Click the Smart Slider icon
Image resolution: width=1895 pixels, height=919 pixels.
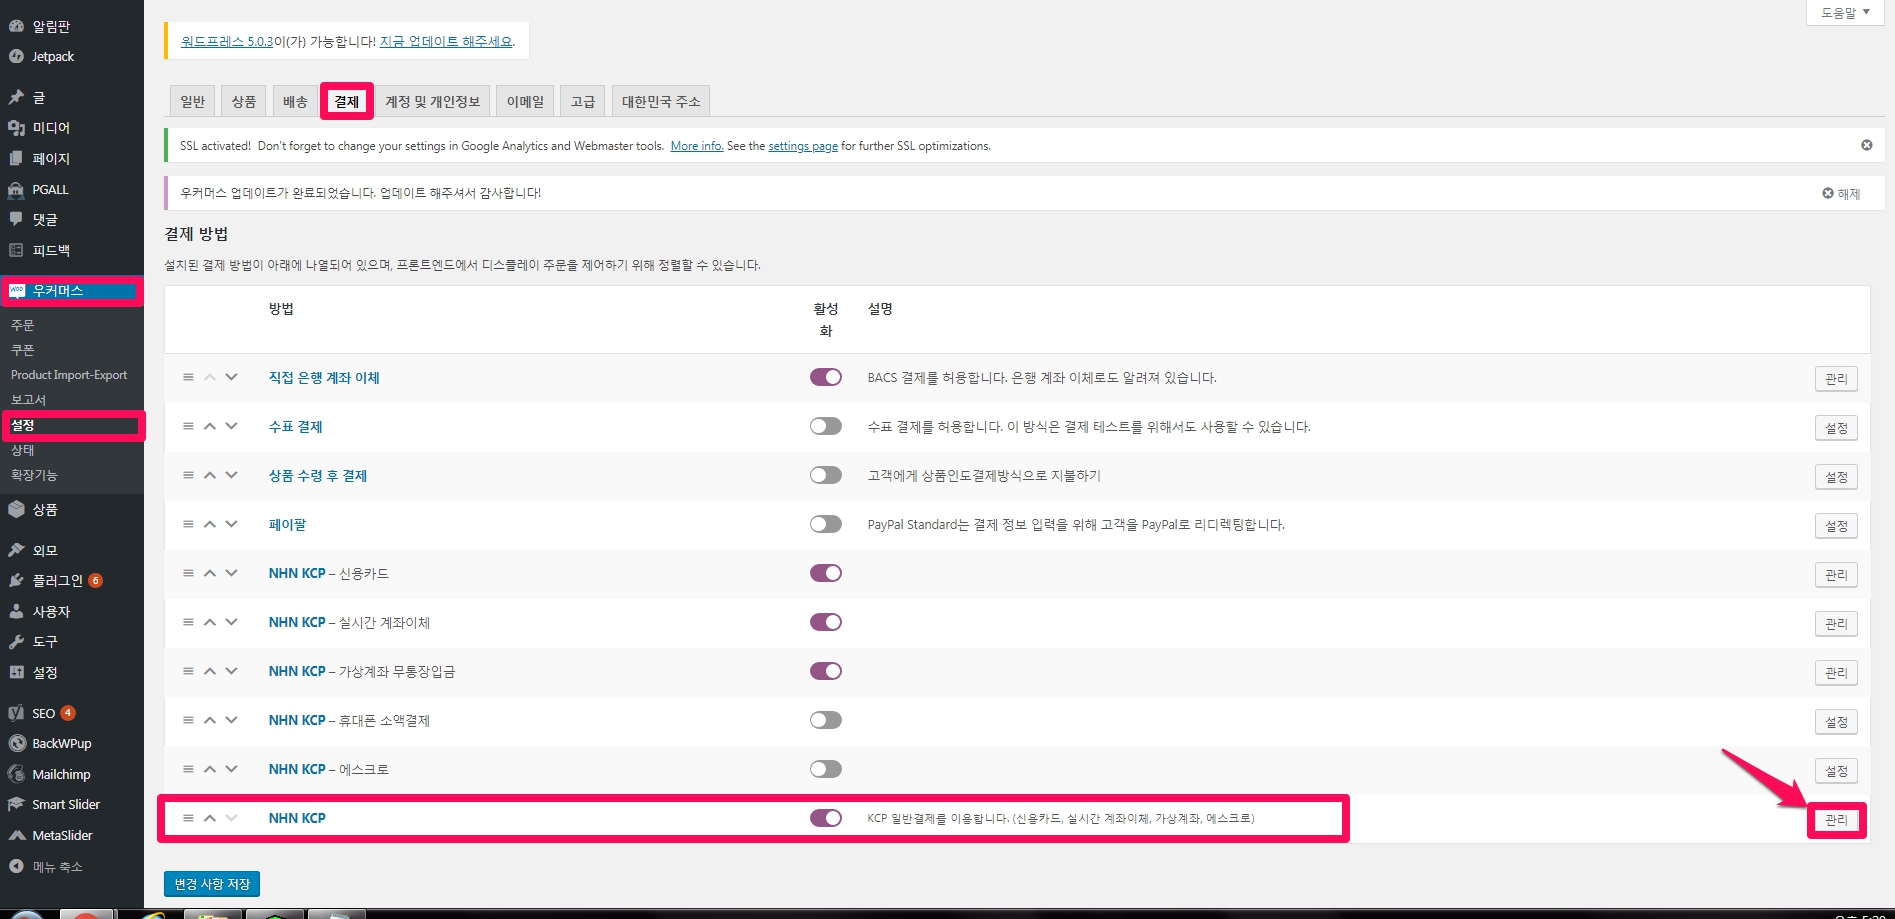(16, 805)
